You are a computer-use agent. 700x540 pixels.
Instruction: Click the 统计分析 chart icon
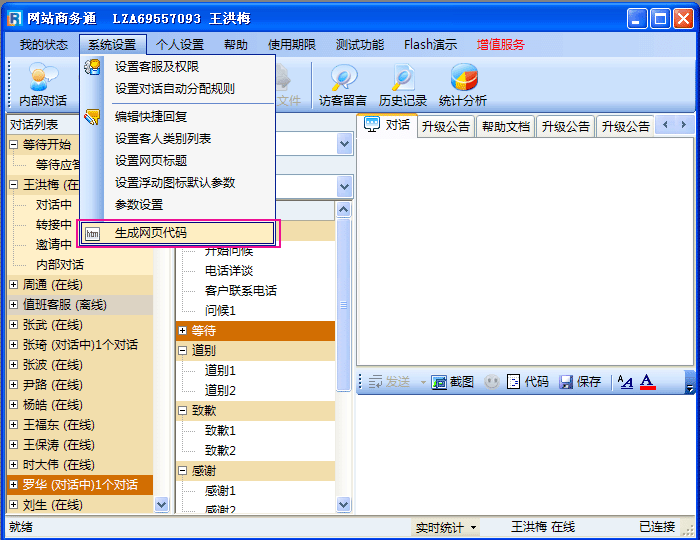pyautogui.click(x=462, y=77)
